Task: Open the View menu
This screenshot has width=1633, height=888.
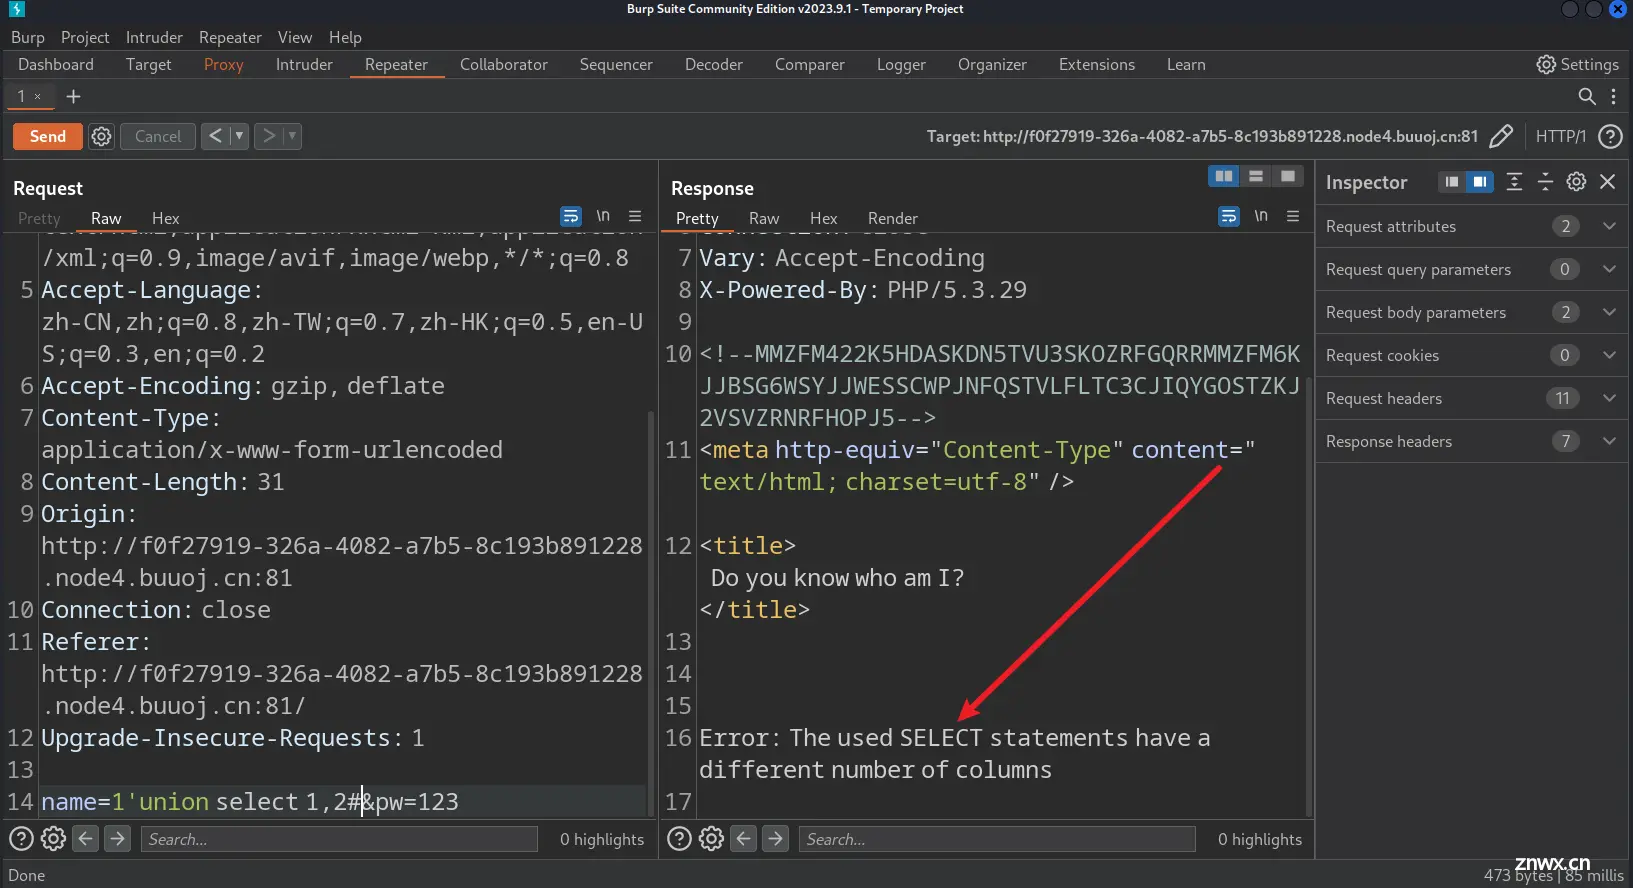Action: pos(295,37)
